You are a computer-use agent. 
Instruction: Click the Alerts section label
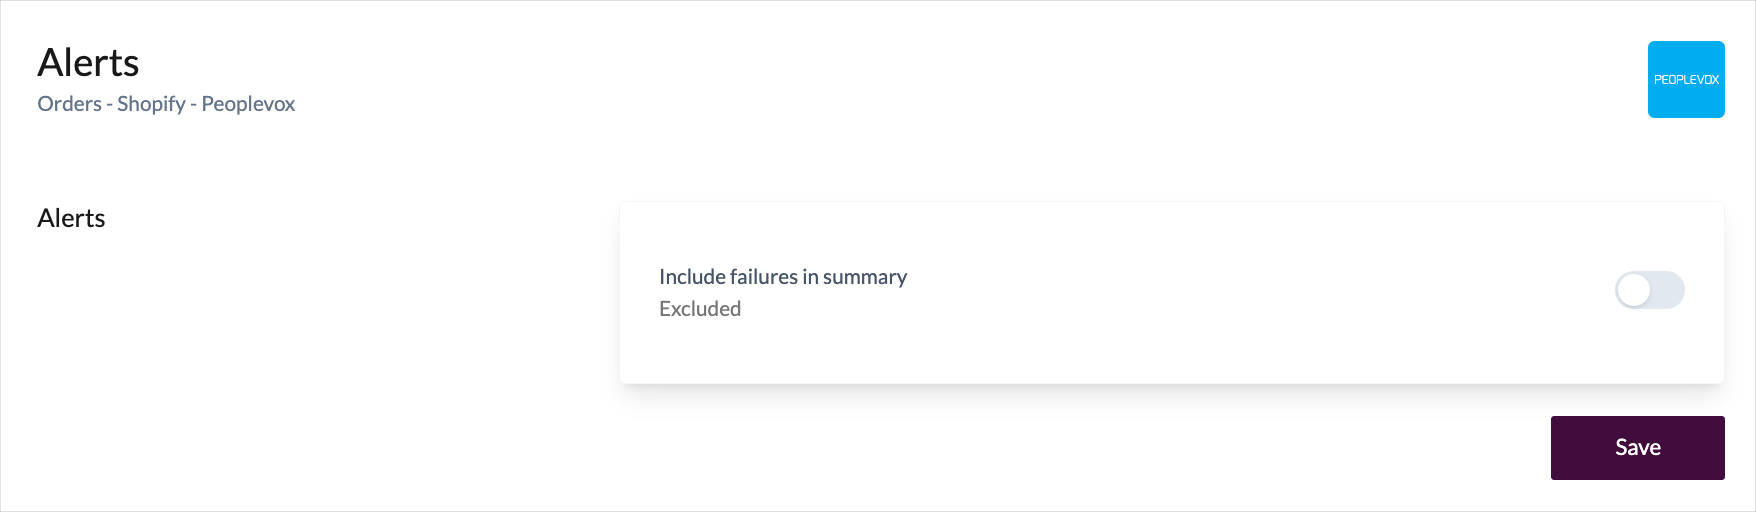click(x=71, y=218)
